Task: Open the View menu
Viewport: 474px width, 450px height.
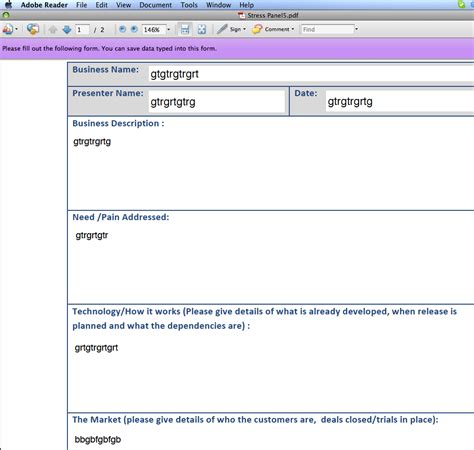Action: (x=123, y=5)
